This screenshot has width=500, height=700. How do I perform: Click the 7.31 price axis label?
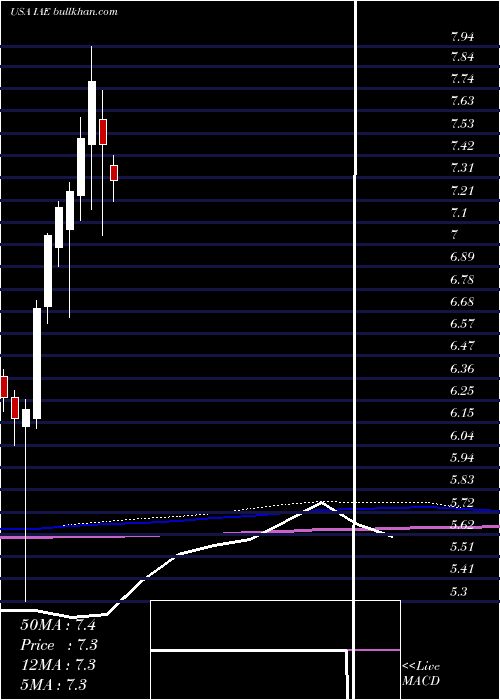pos(462,168)
